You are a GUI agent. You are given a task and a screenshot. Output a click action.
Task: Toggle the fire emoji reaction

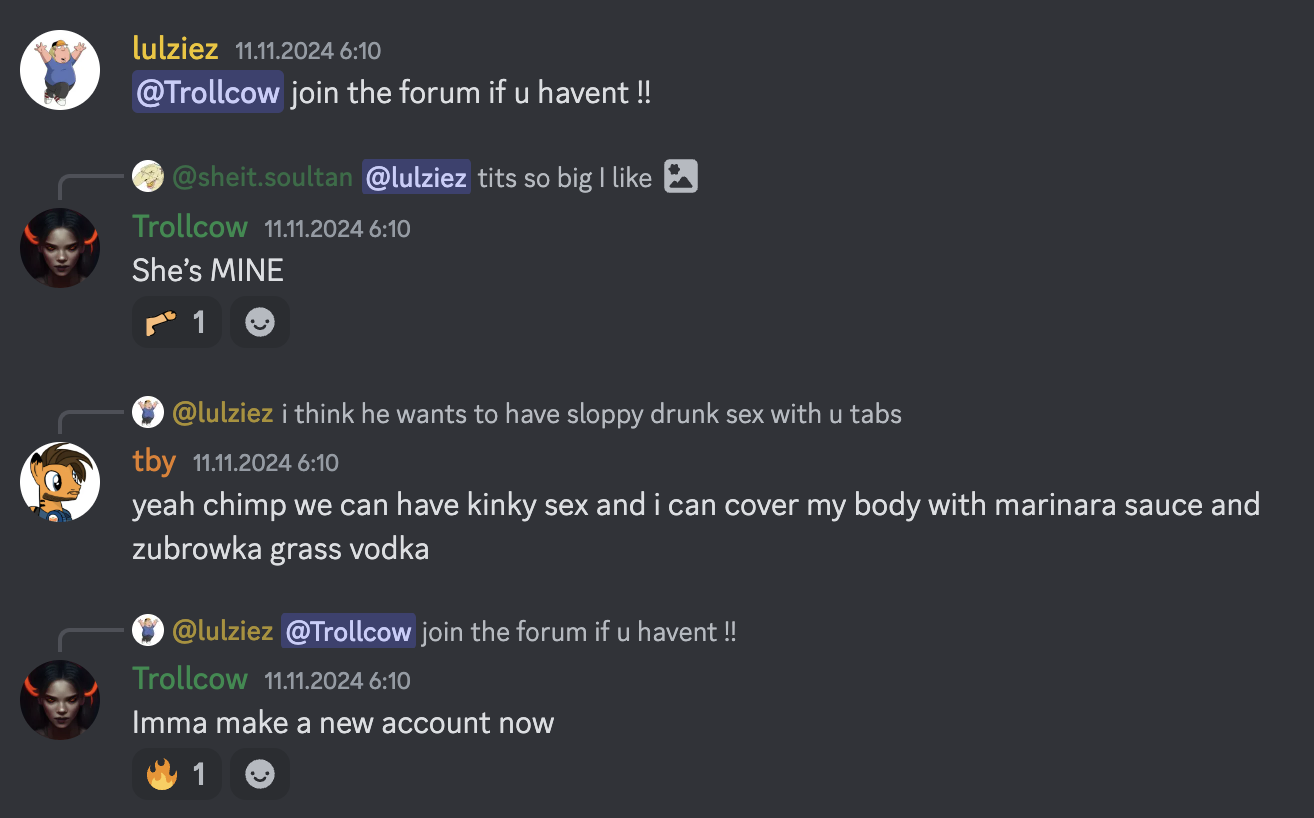(x=176, y=774)
